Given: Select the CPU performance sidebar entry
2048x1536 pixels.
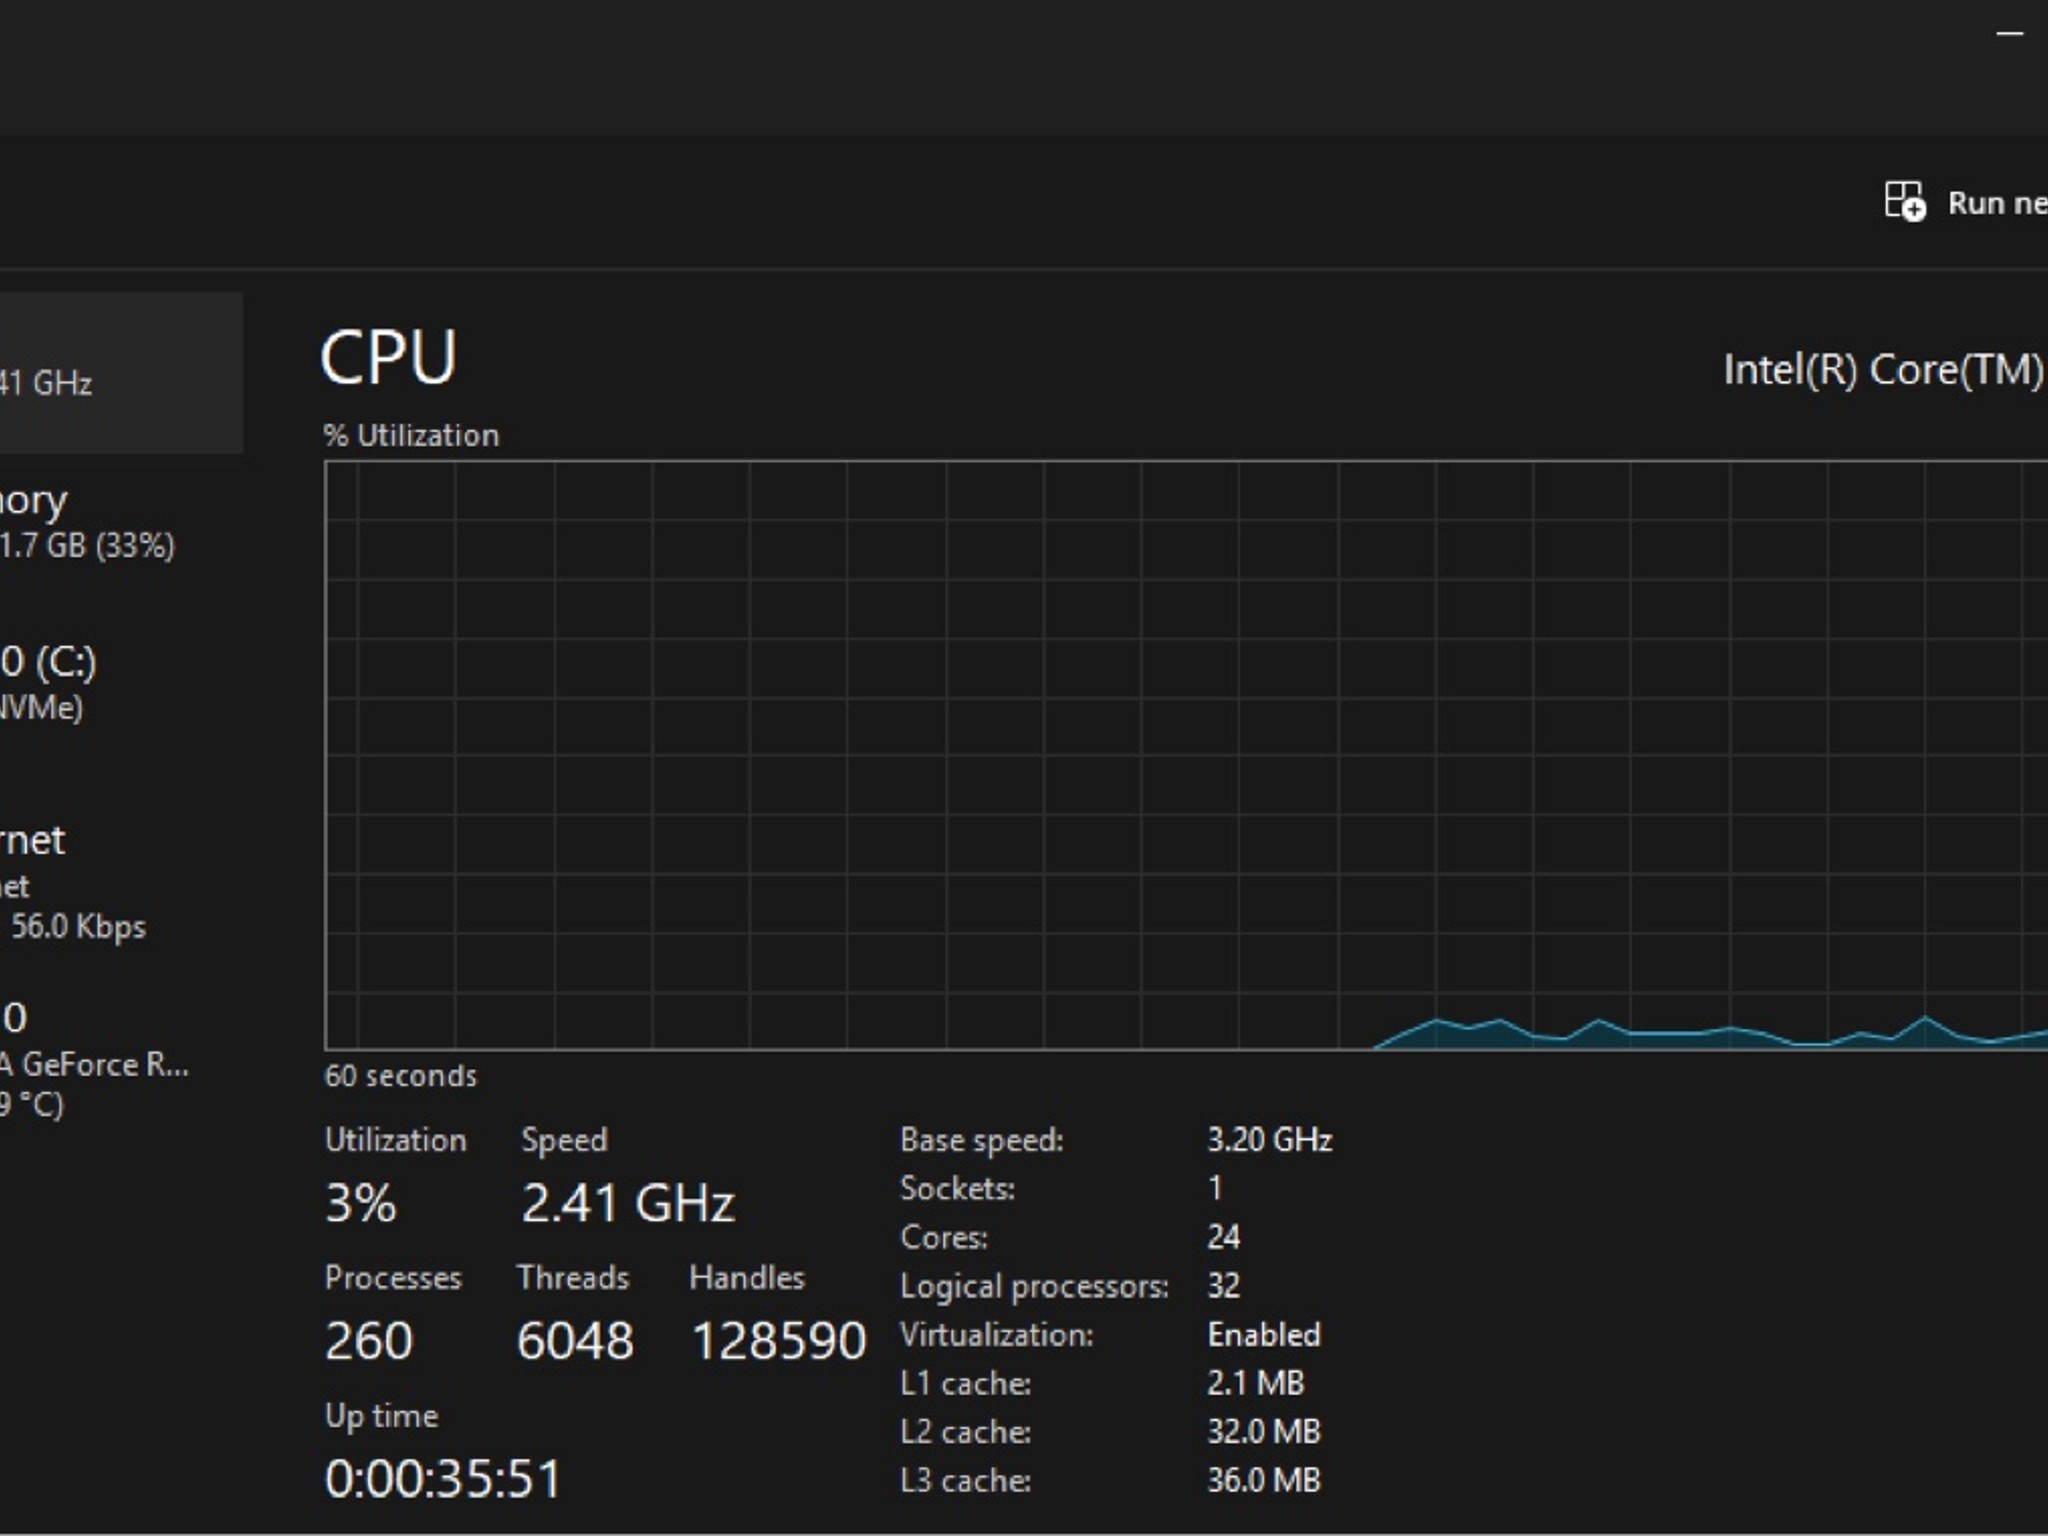Looking at the screenshot, I should tap(121, 373).
